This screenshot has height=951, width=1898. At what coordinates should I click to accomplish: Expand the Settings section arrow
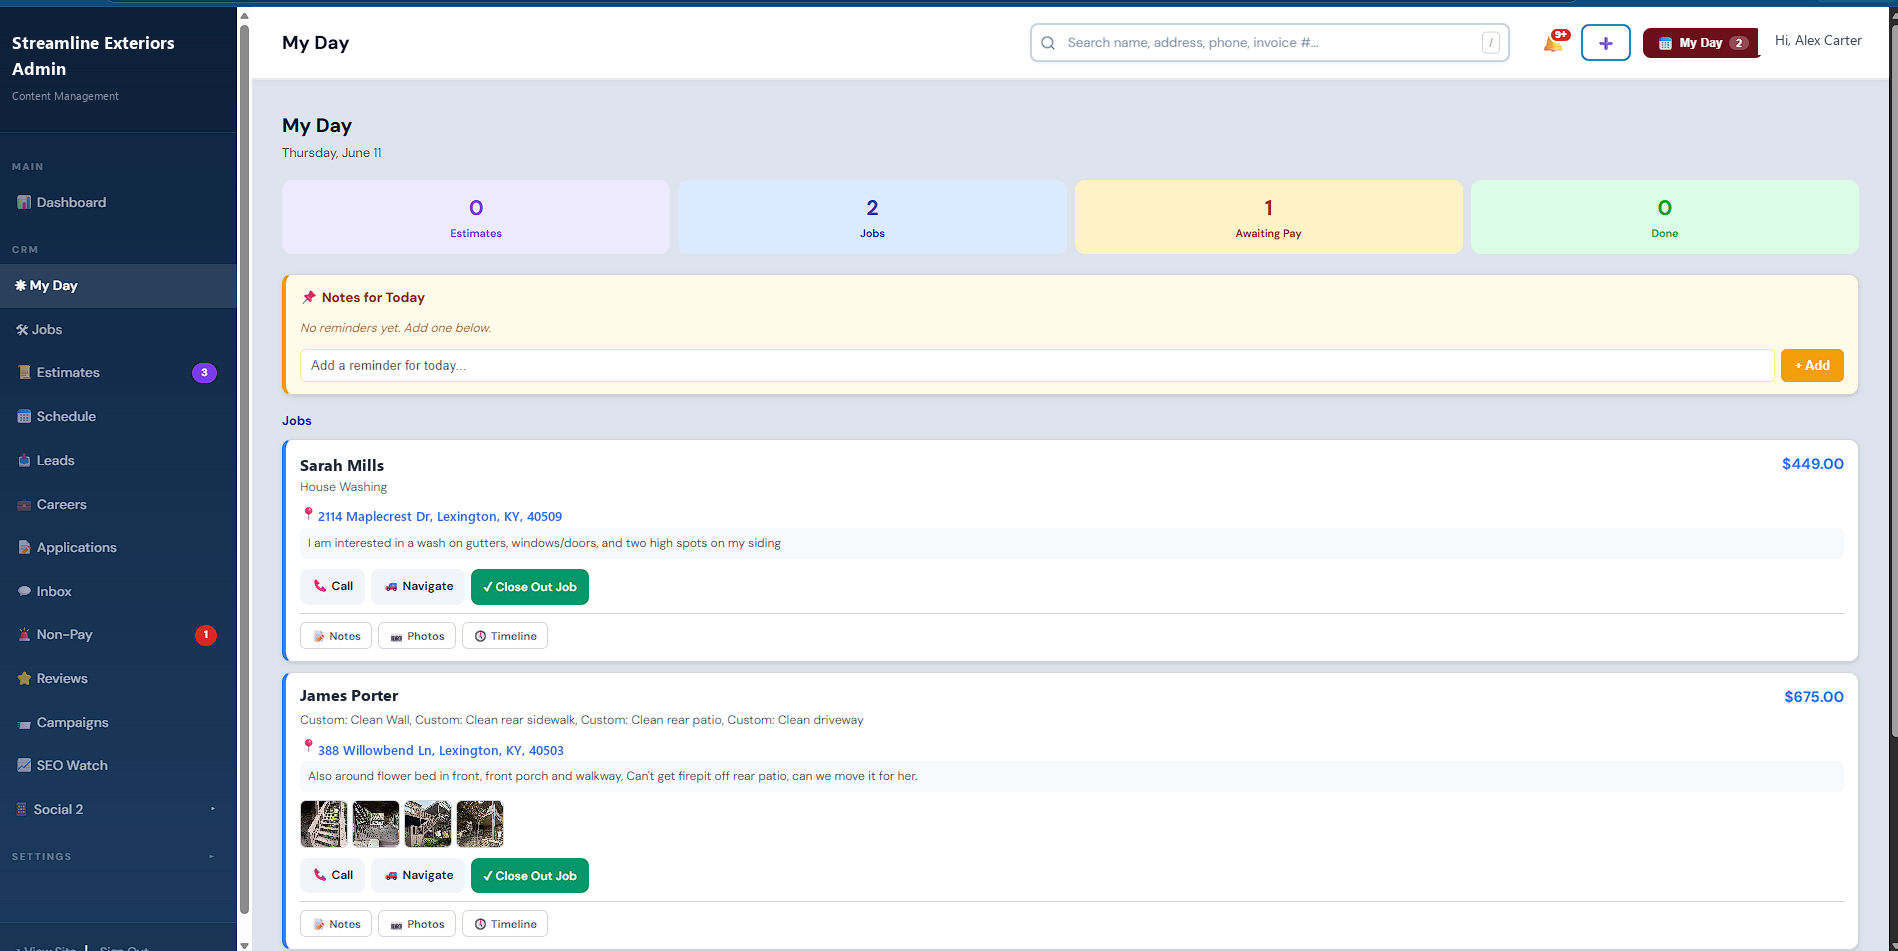(x=211, y=857)
